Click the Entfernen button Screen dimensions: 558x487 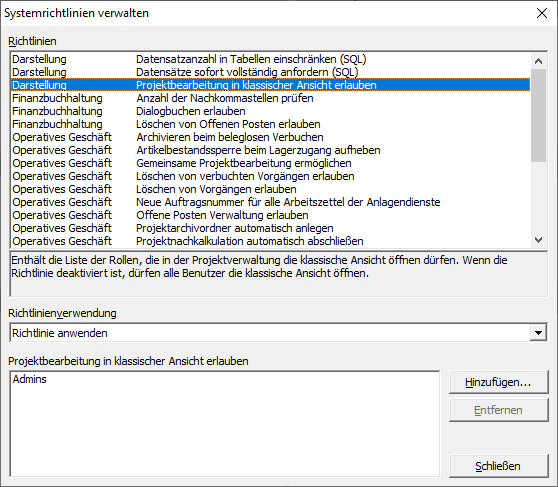[498, 410]
